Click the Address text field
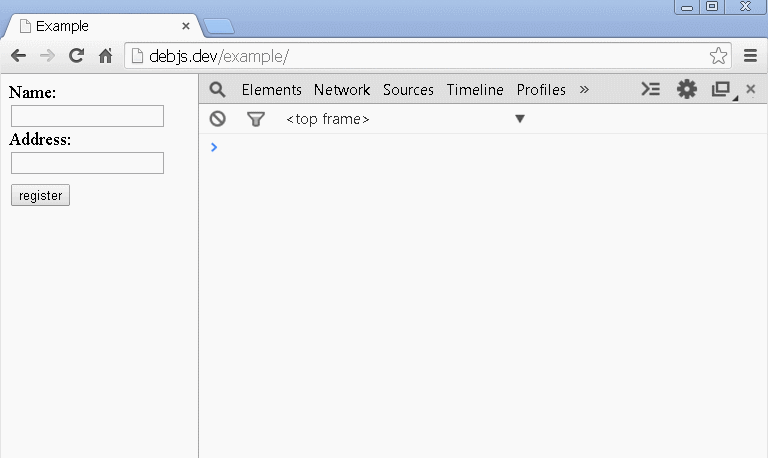 pos(87,163)
